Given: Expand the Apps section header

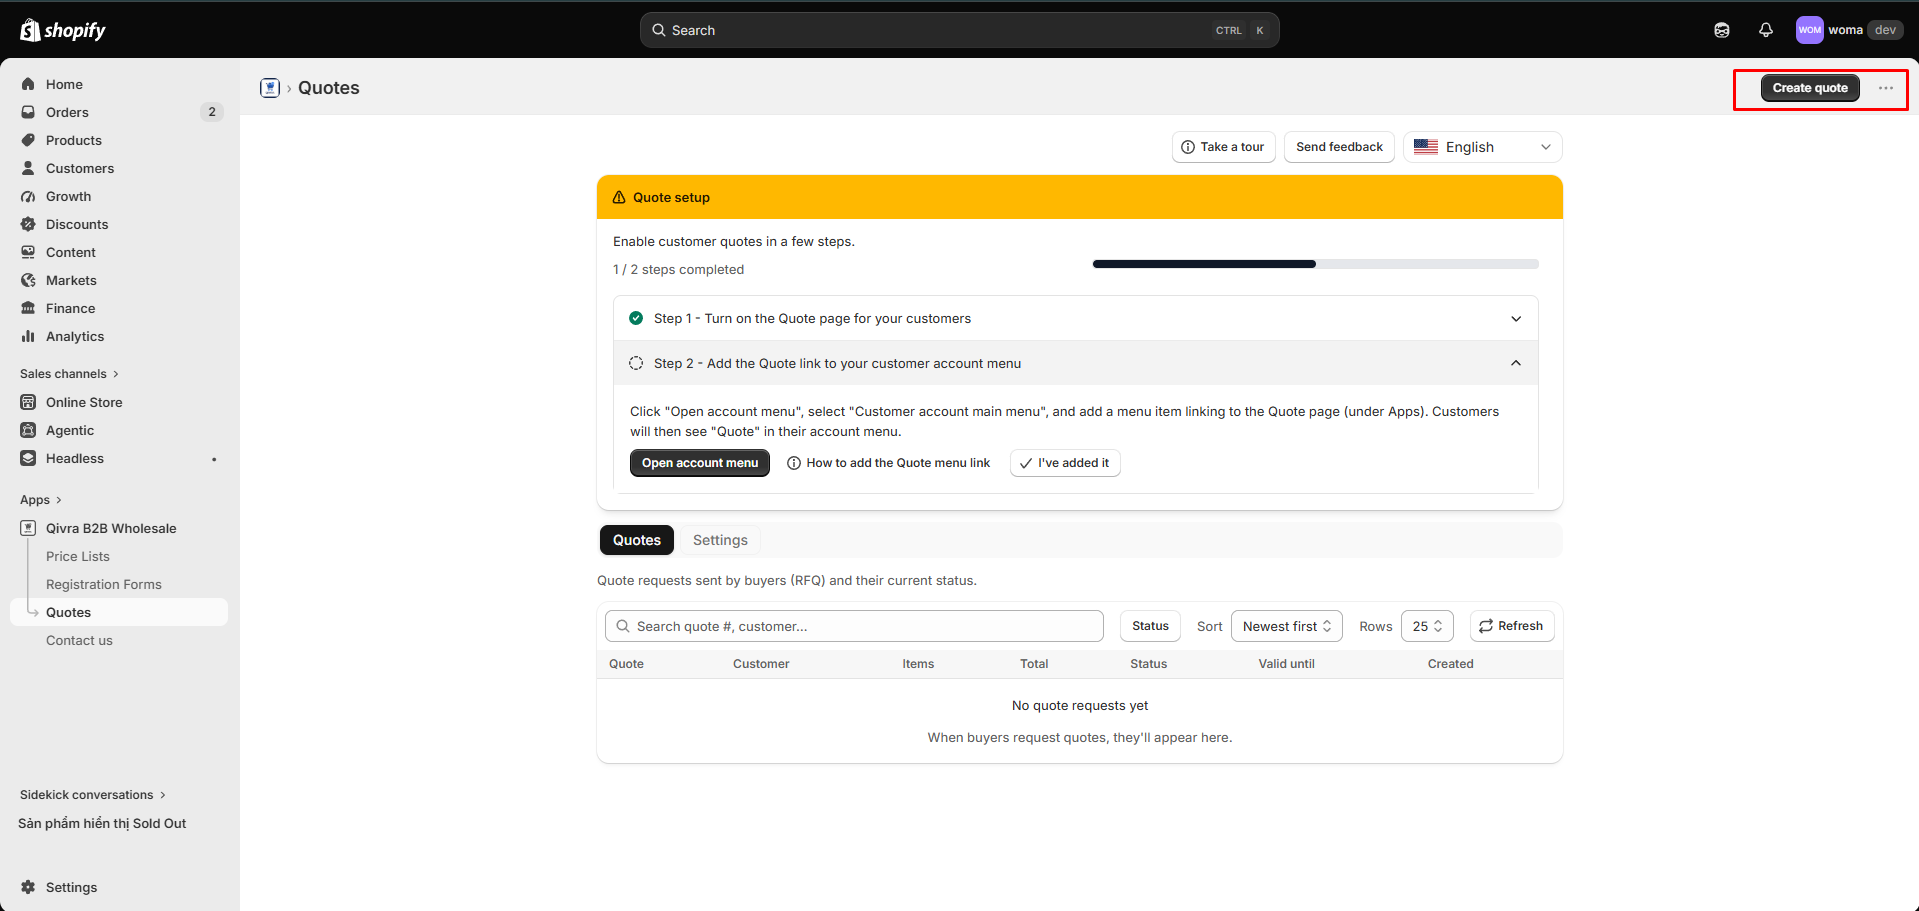Looking at the screenshot, I should pos(41,500).
